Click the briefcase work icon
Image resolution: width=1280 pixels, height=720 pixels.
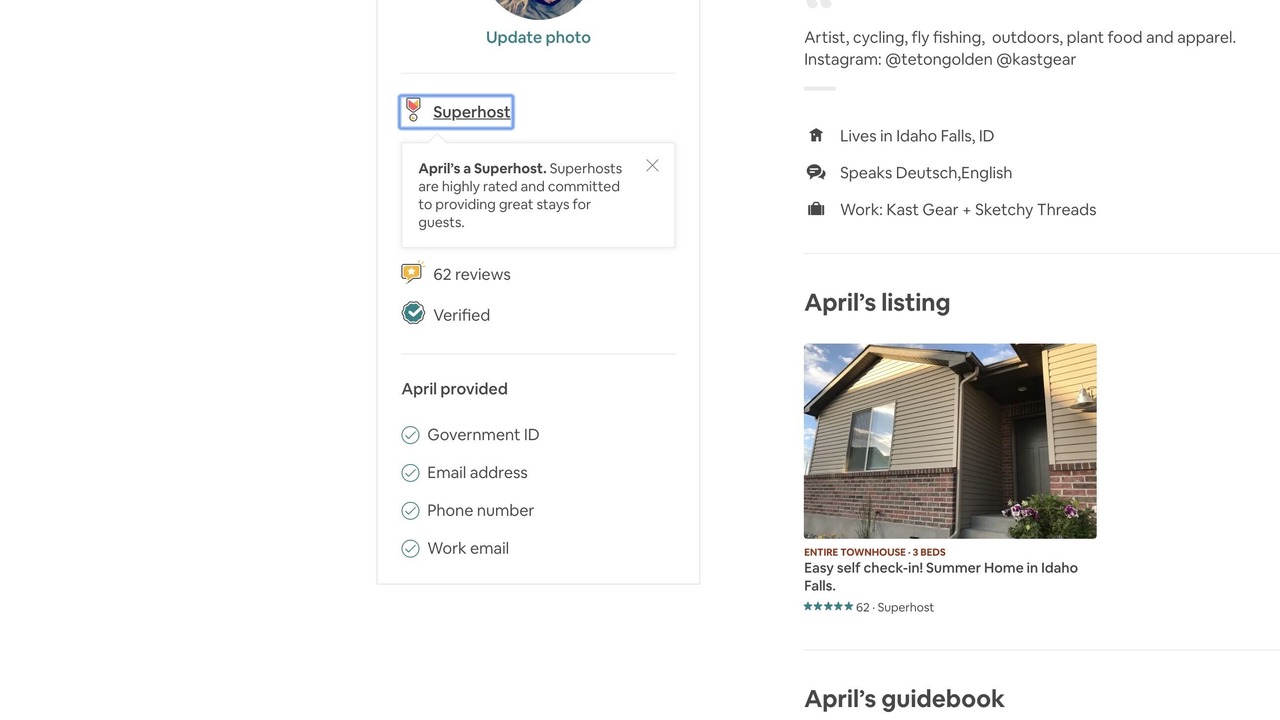pyautogui.click(x=816, y=209)
